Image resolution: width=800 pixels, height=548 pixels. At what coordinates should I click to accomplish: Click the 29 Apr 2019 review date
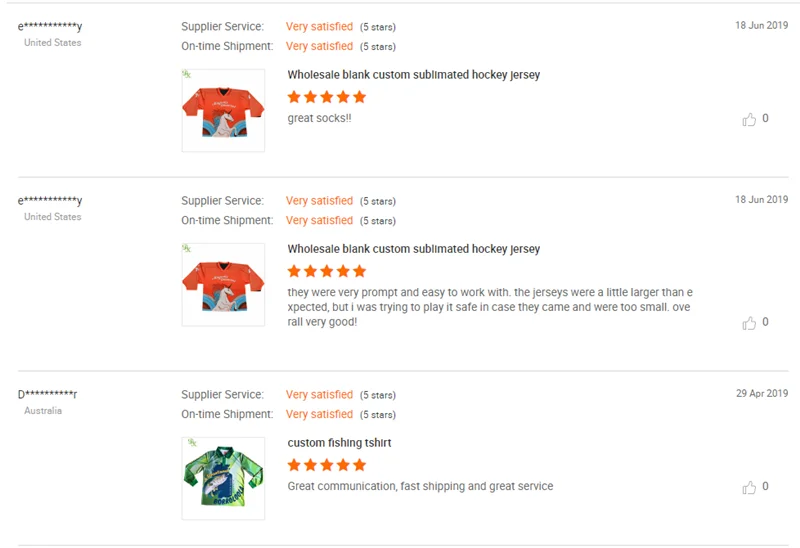click(762, 394)
